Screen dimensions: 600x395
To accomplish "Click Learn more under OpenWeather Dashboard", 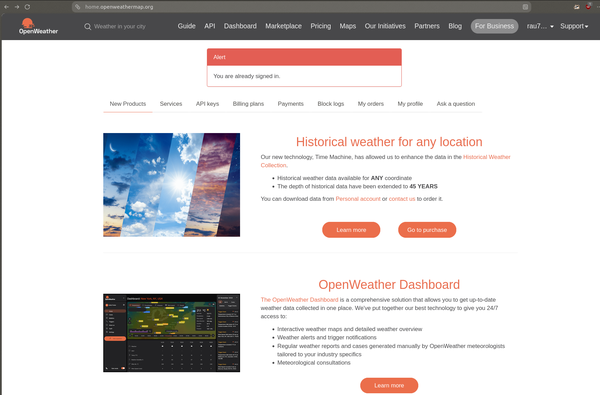I will point(389,385).
